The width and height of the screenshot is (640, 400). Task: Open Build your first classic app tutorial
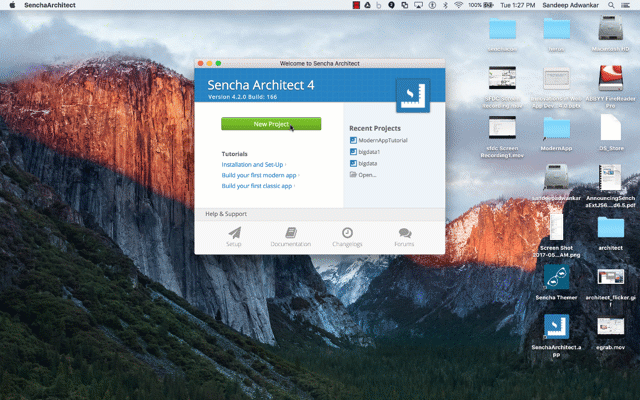point(257,186)
